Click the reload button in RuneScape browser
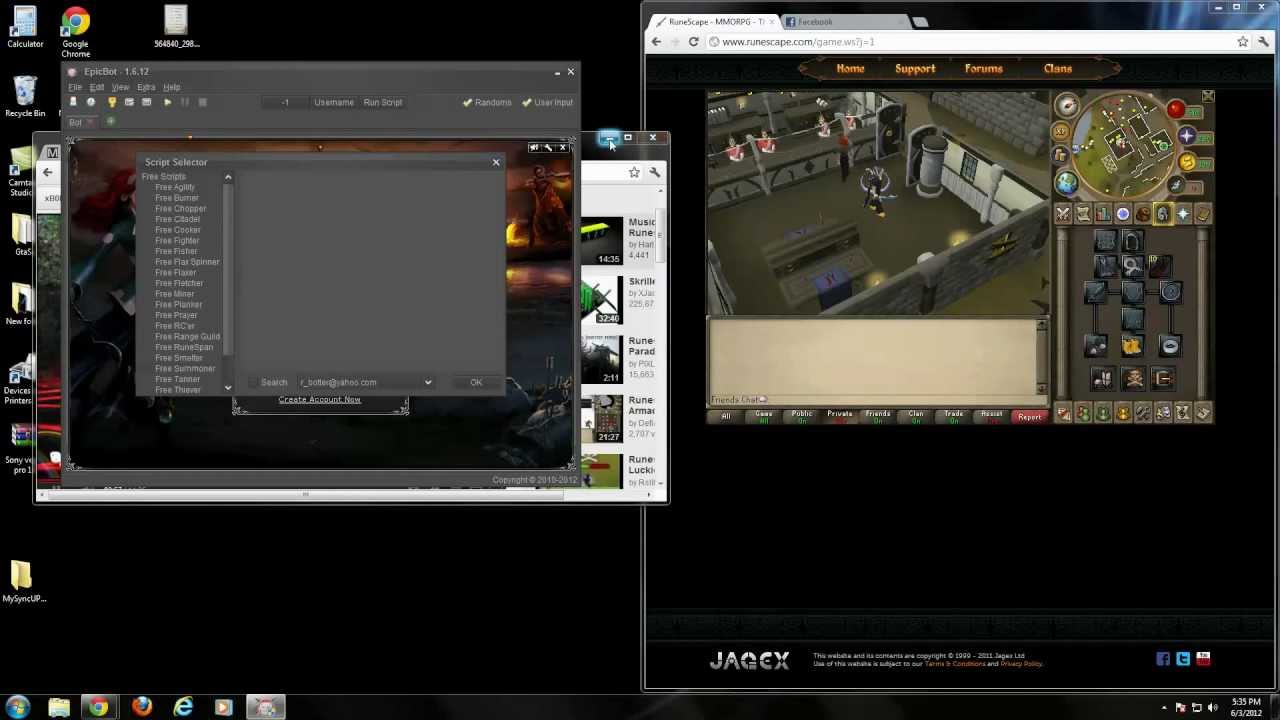This screenshot has height=720, width=1280. click(693, 42)
